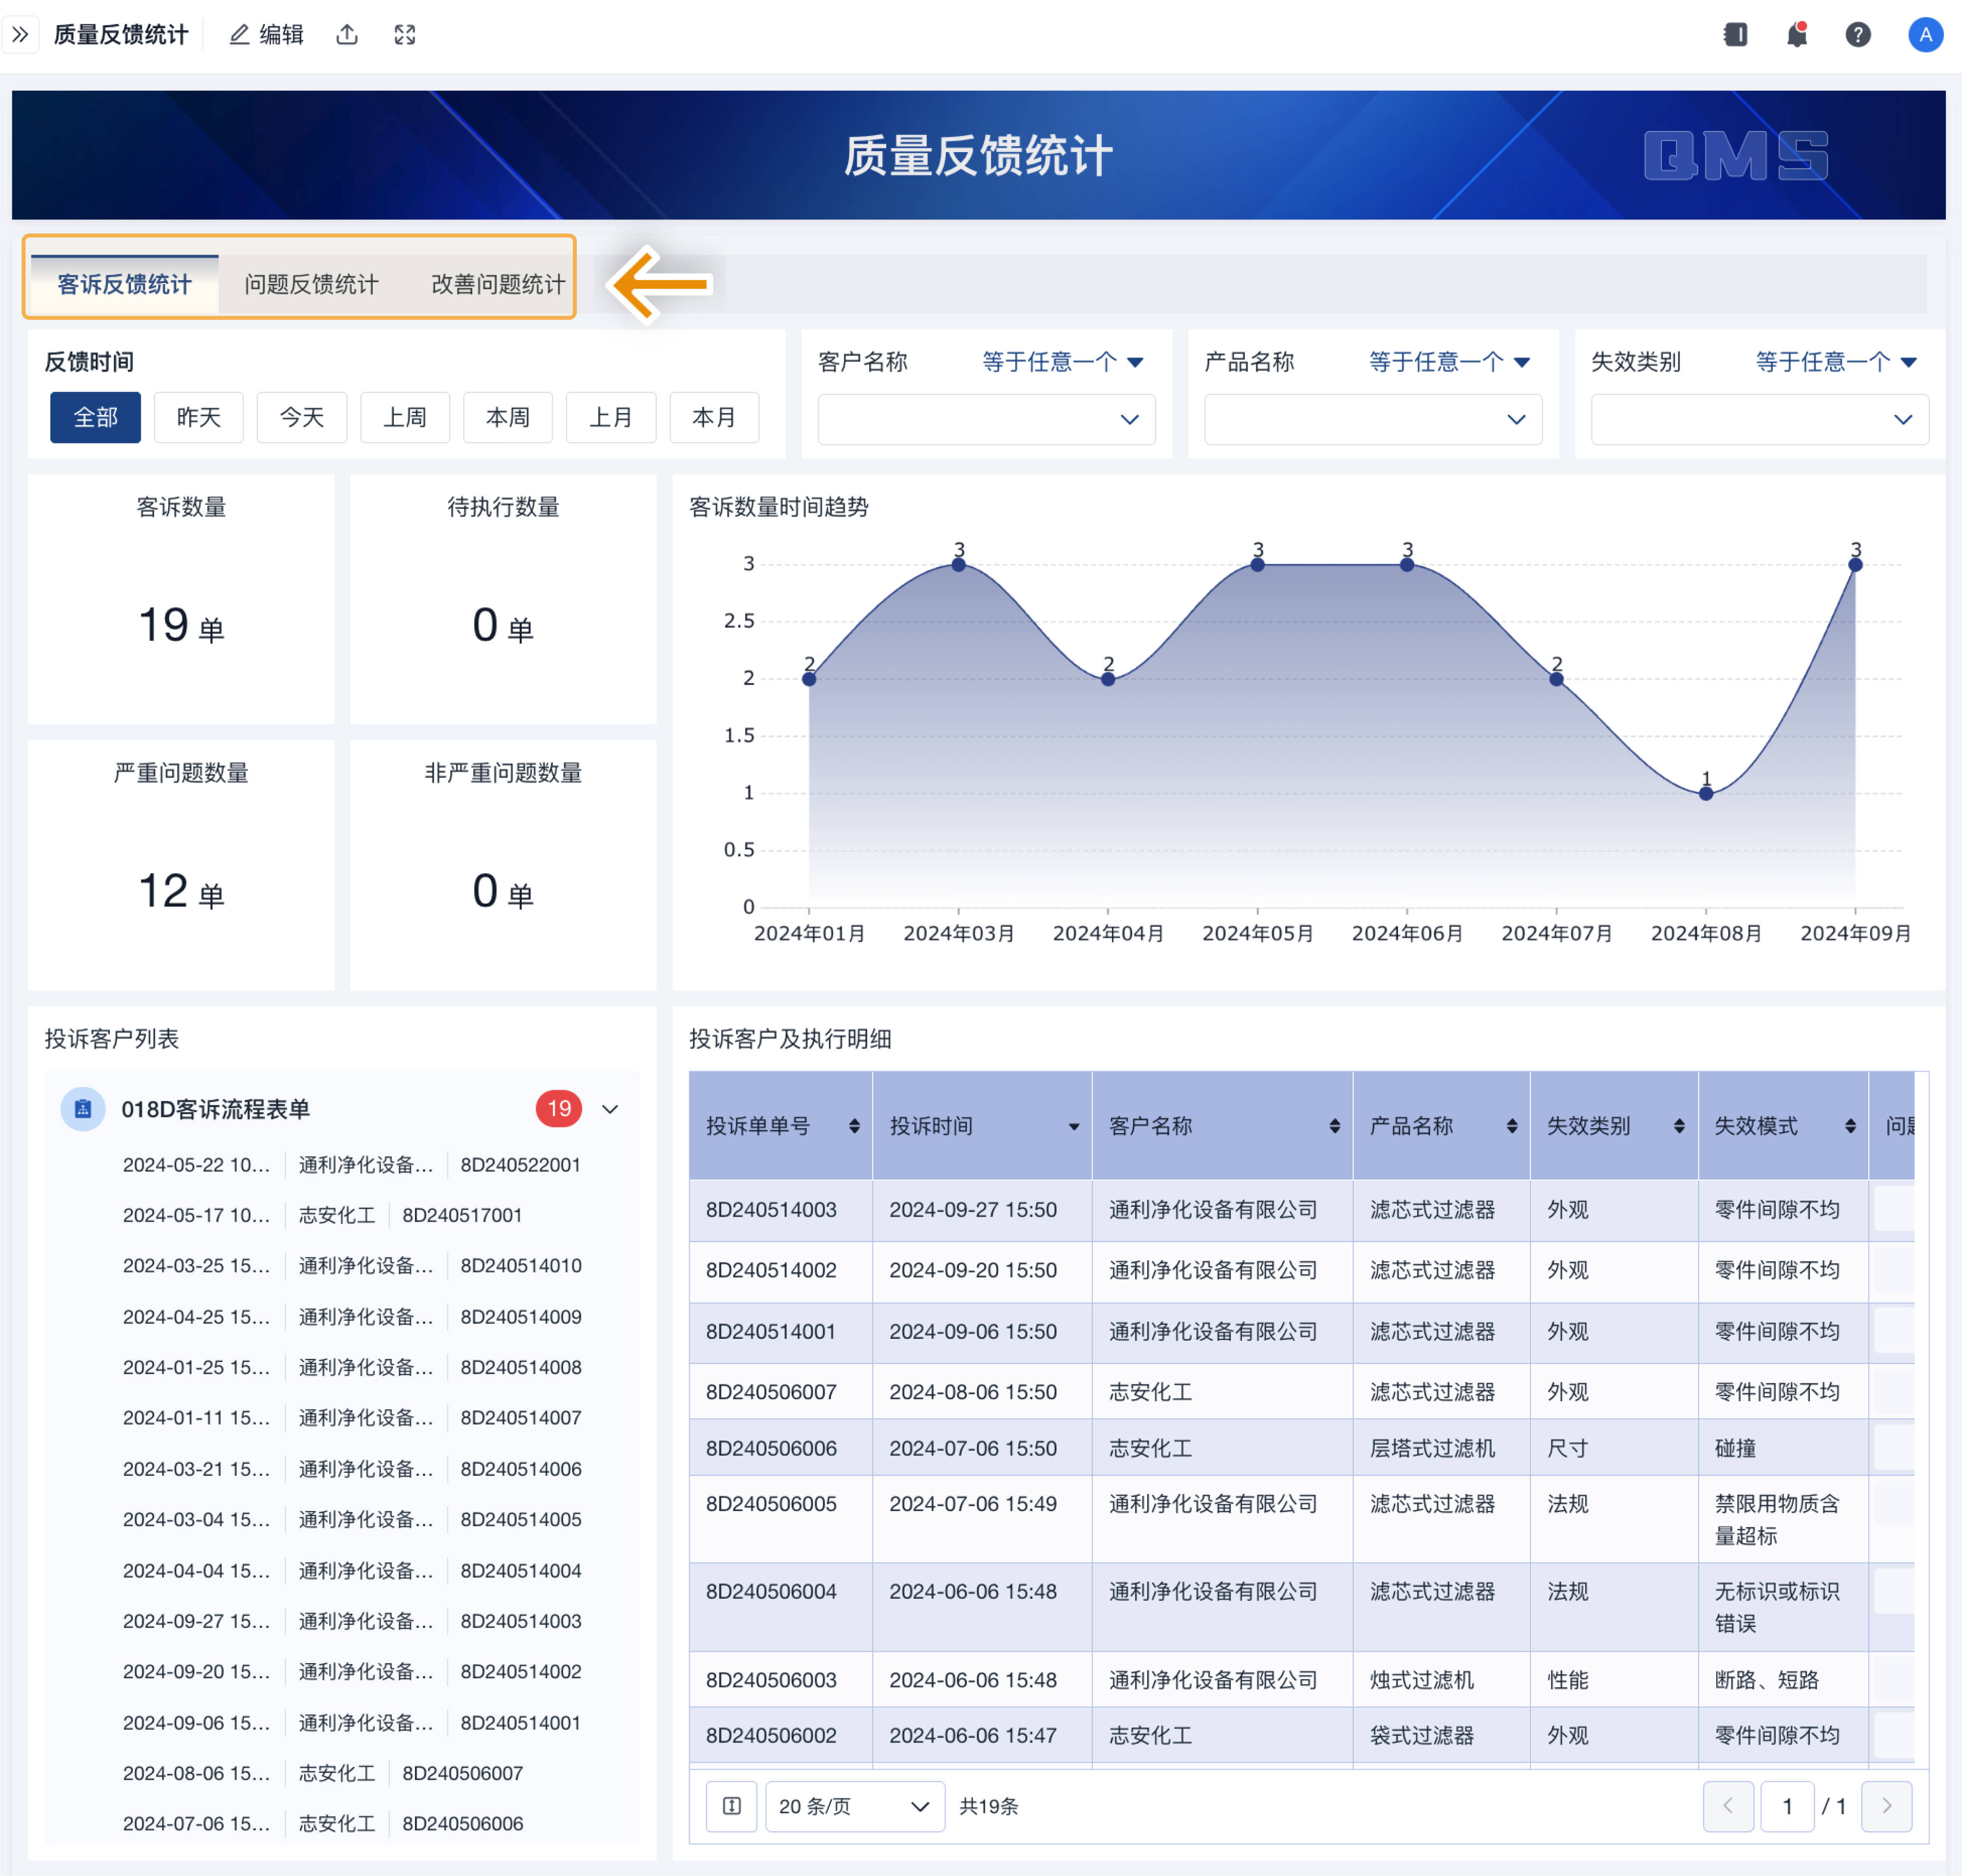Screen dimensions: 1962x1876
Task: Open the user avatar 'A' menu
Action: [x=1925, y=35]
